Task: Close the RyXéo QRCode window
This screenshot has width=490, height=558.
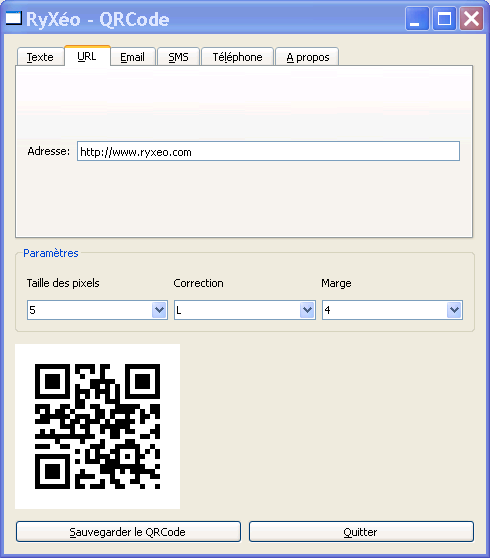Action: pyautogui.click(x=471, y=19)
